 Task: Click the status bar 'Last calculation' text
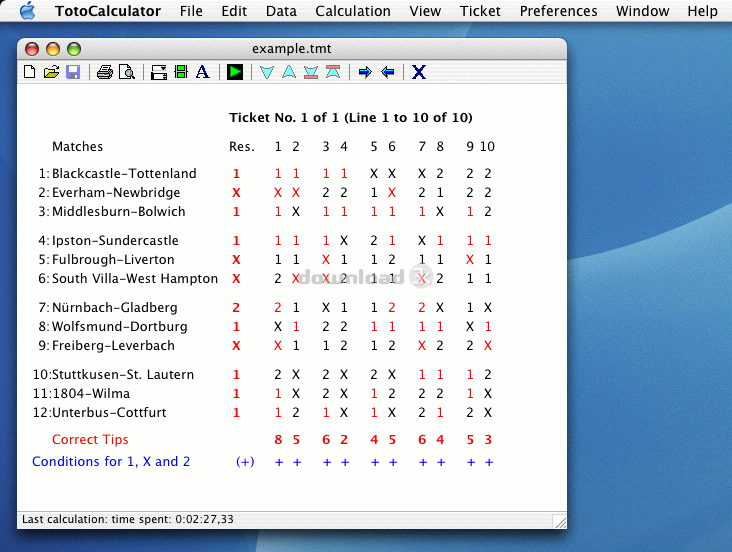point(127,519)
